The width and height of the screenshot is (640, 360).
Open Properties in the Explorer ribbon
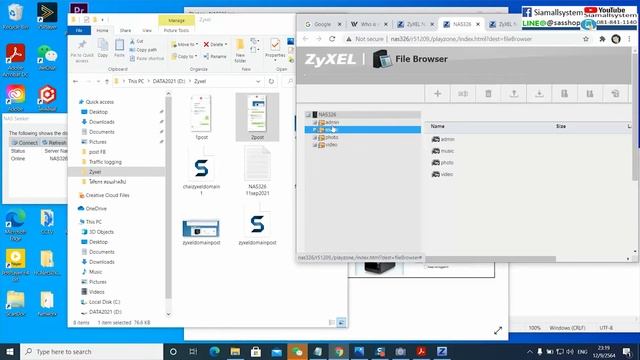275,50
